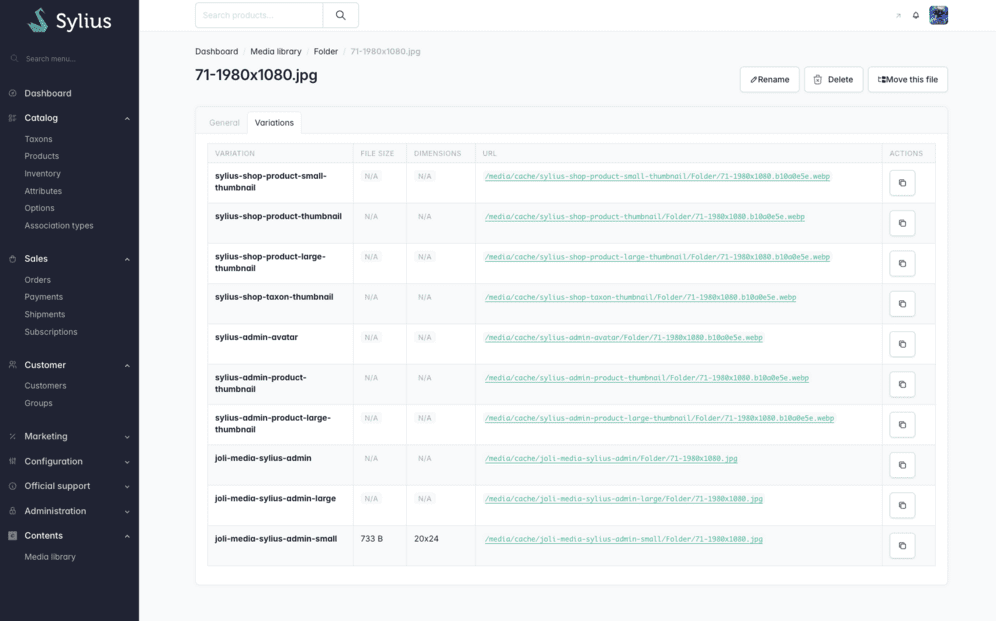Switch to the General tab

click(x=224, y=123)
